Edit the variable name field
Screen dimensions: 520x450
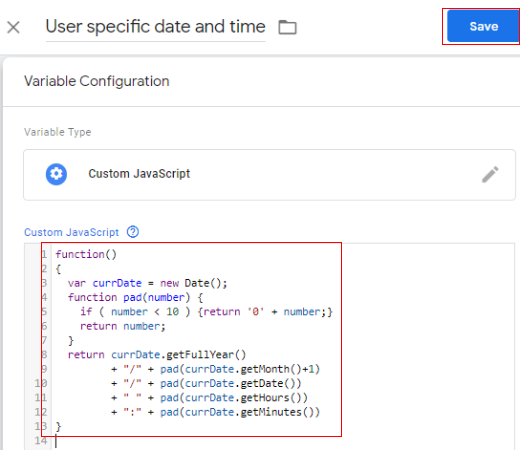coord(155,27)
